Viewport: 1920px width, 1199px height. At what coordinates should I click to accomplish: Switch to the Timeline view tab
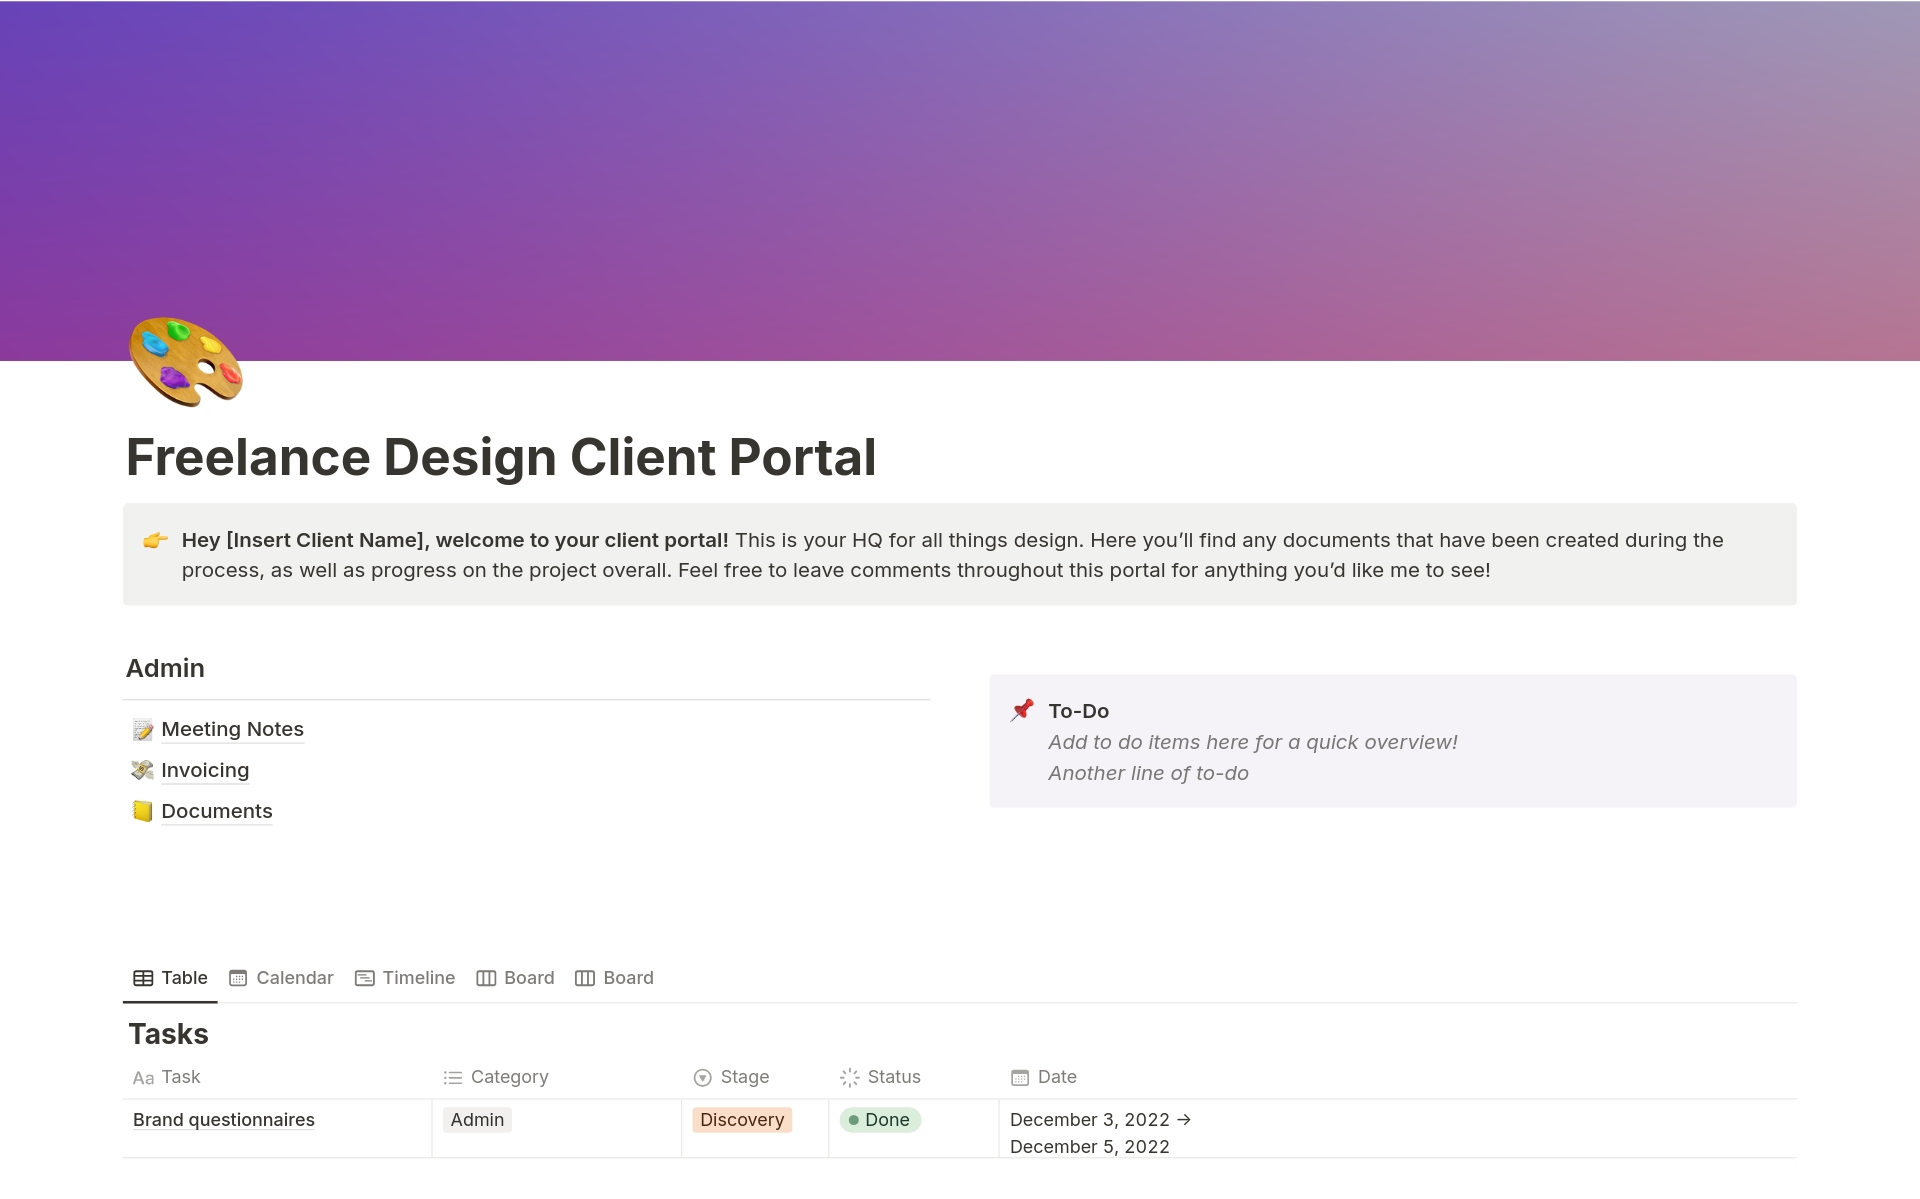pyautogui.click(x=405, y=978)
